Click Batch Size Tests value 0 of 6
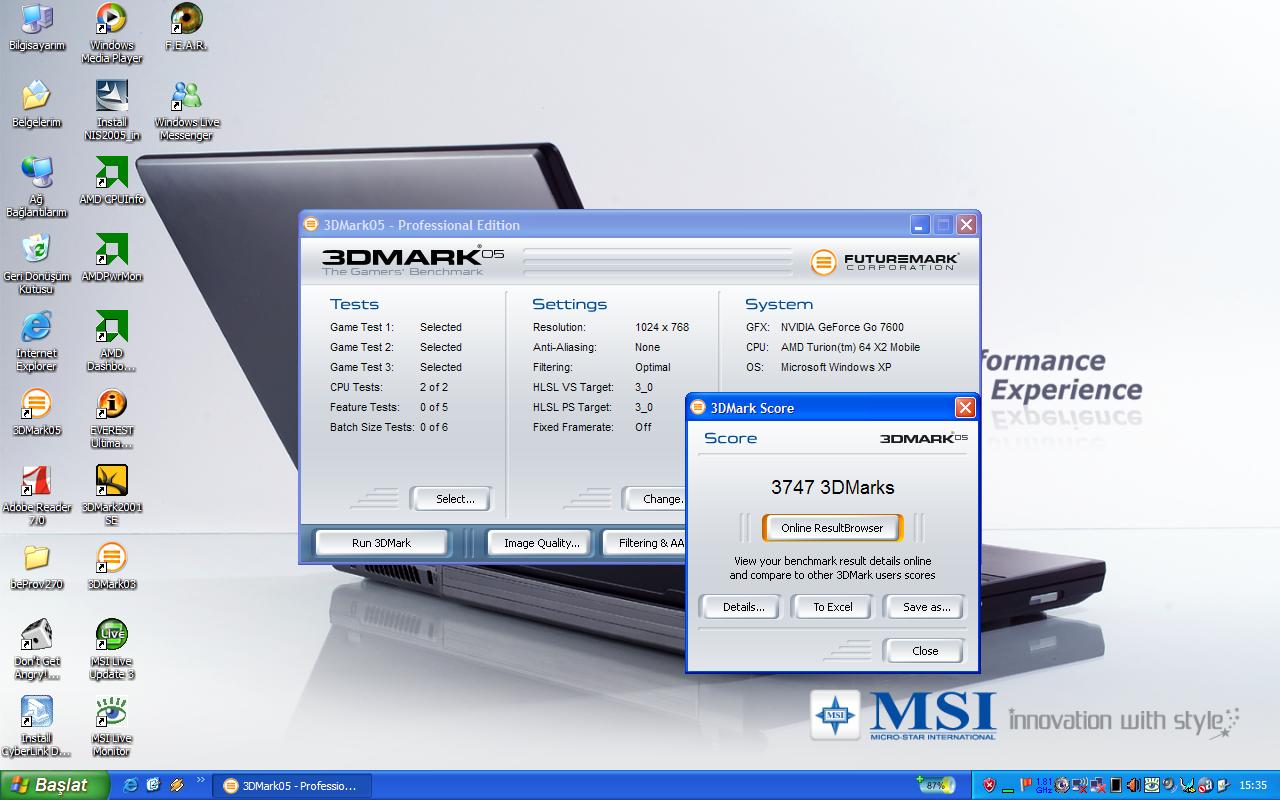Screen dimensions: 1280x800 click(x=434, y=427)
